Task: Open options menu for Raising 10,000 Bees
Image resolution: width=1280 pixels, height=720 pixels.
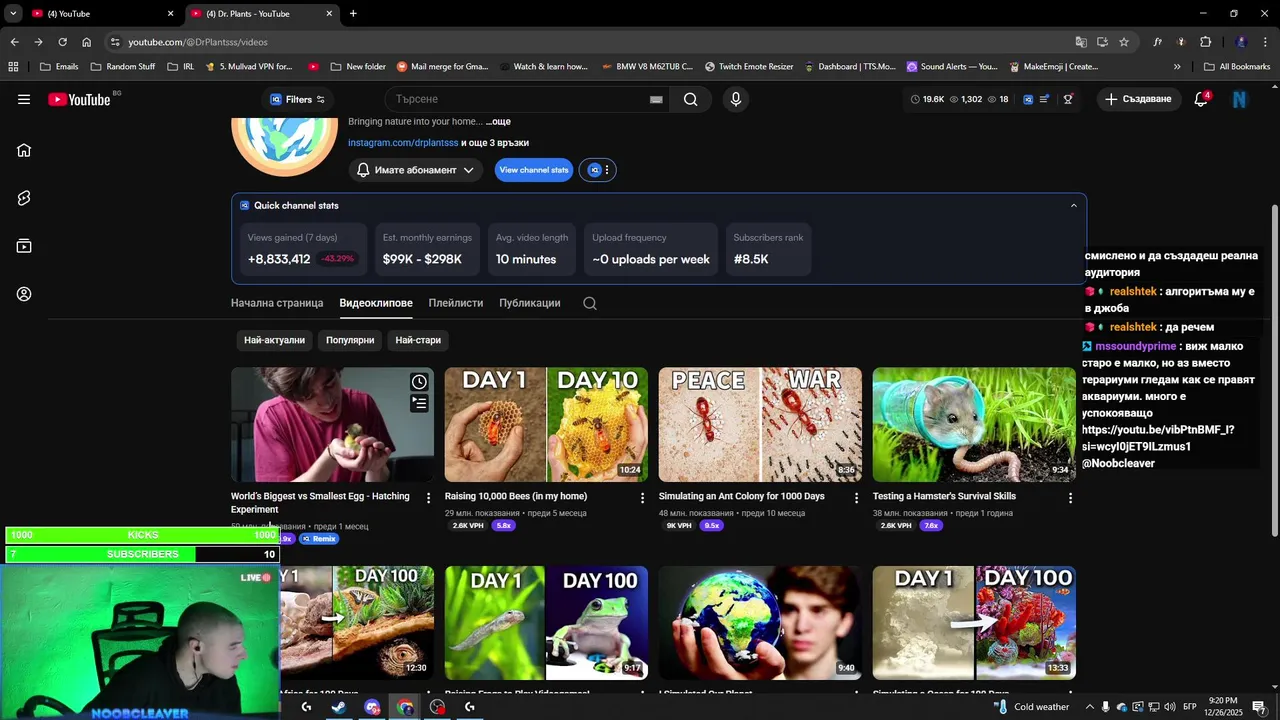Action: [x=643, y=497]
